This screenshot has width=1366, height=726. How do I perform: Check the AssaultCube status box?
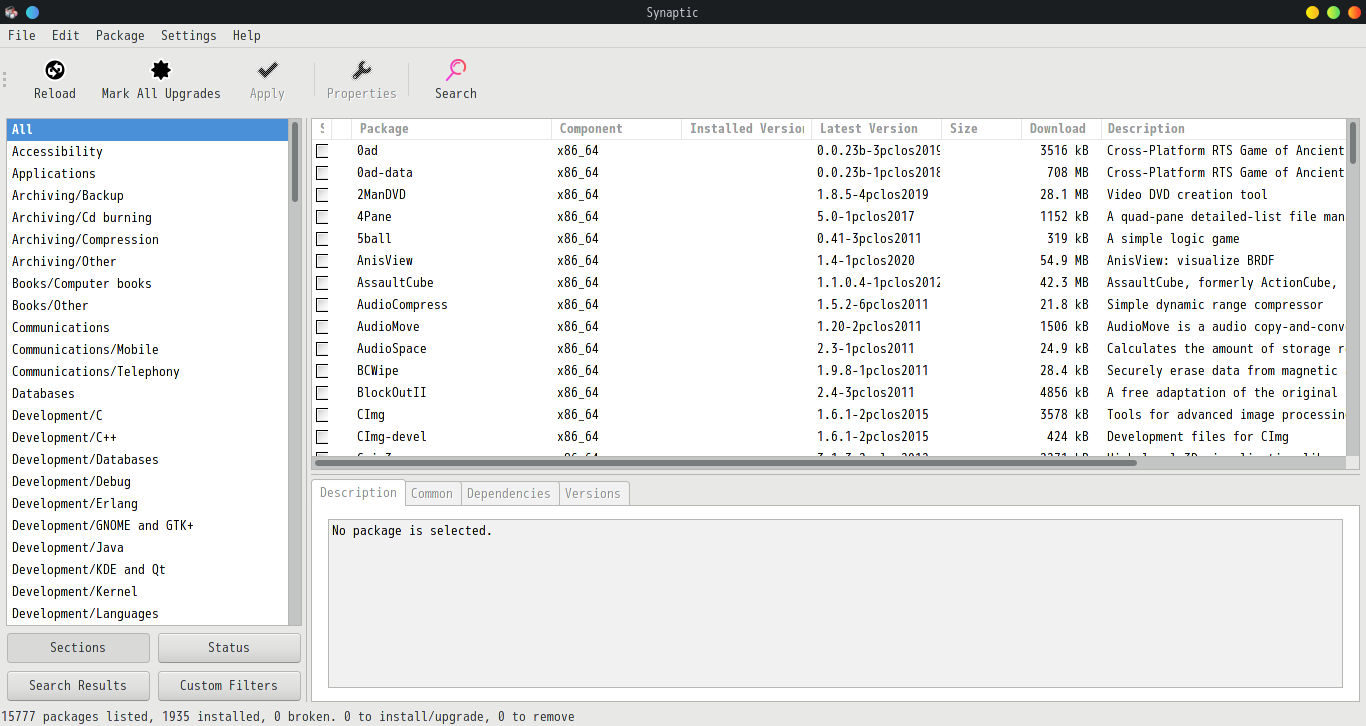pyautogui.click(x=322, y=283)
